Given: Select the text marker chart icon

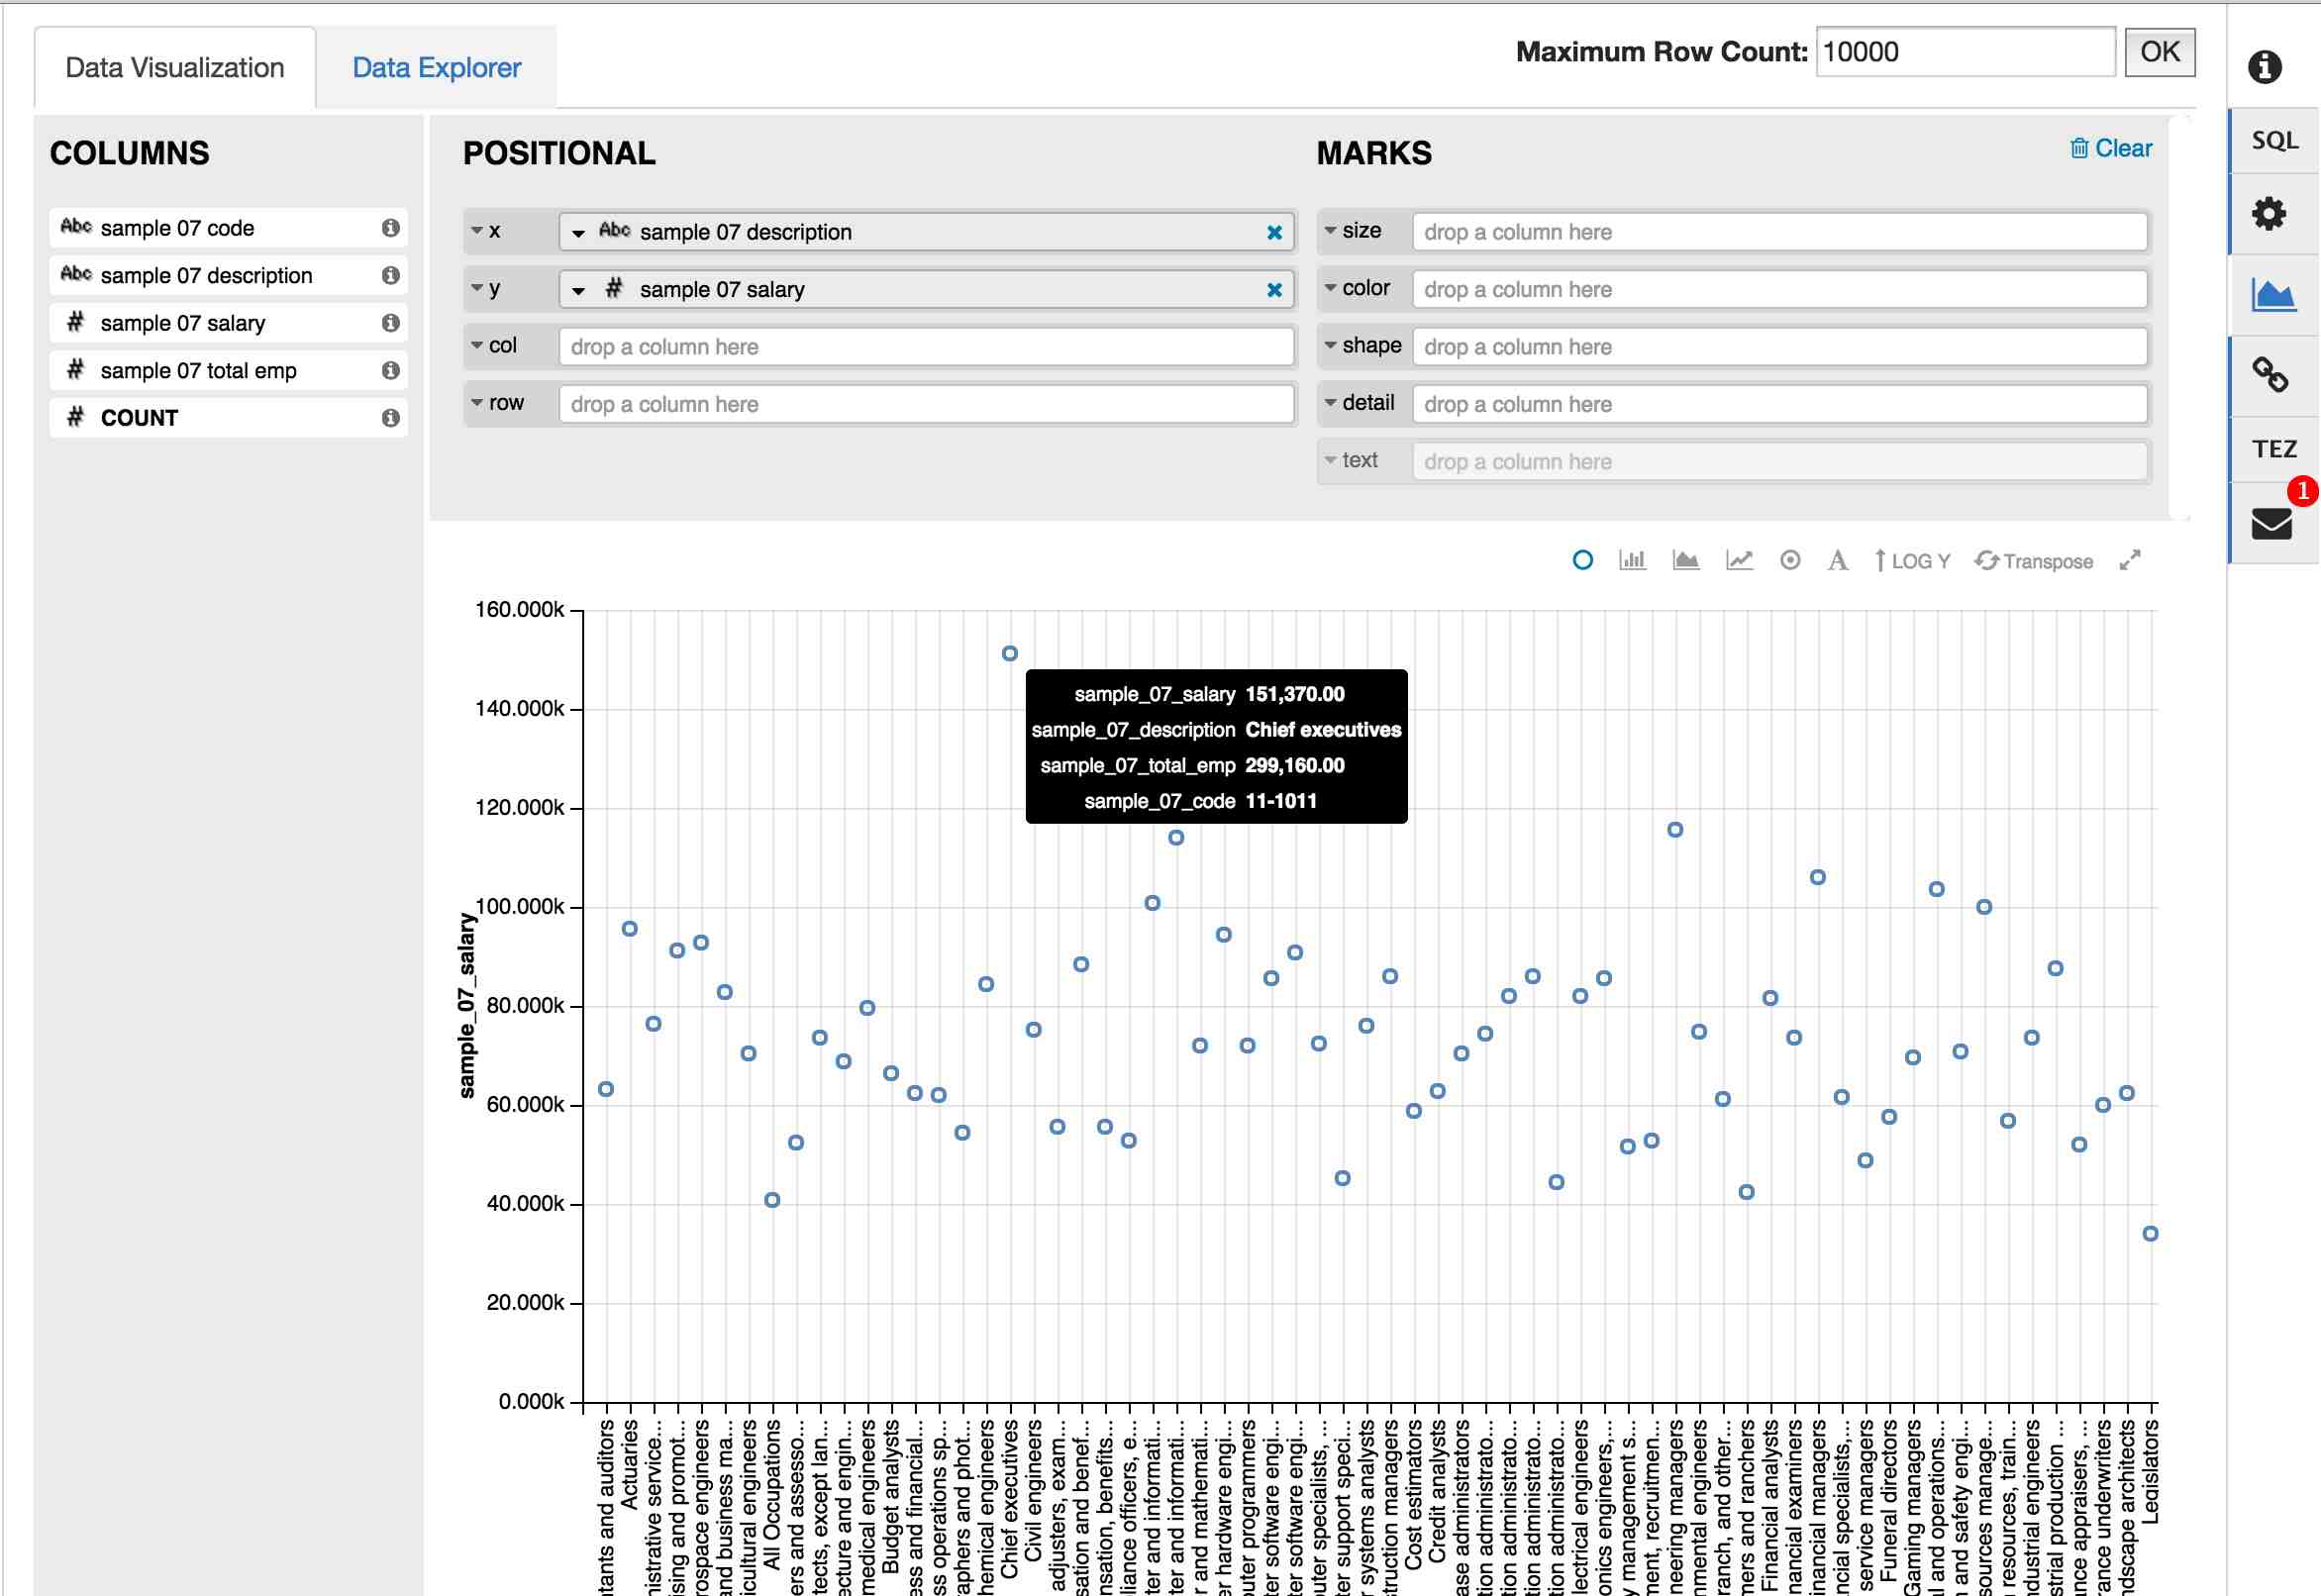Looking at the screenshot, I should (x=1837, y=560).
